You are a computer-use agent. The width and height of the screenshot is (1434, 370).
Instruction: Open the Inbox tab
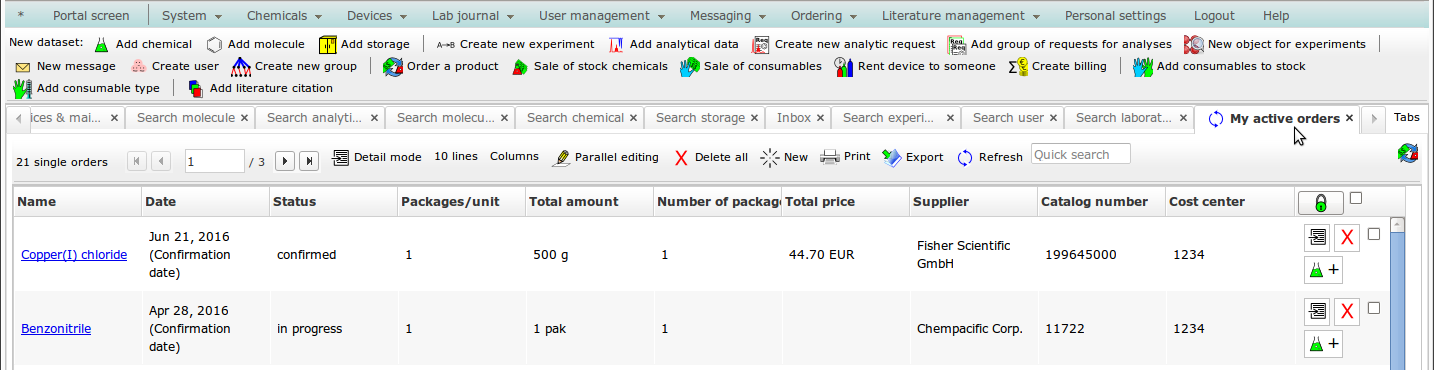(794, 118)
